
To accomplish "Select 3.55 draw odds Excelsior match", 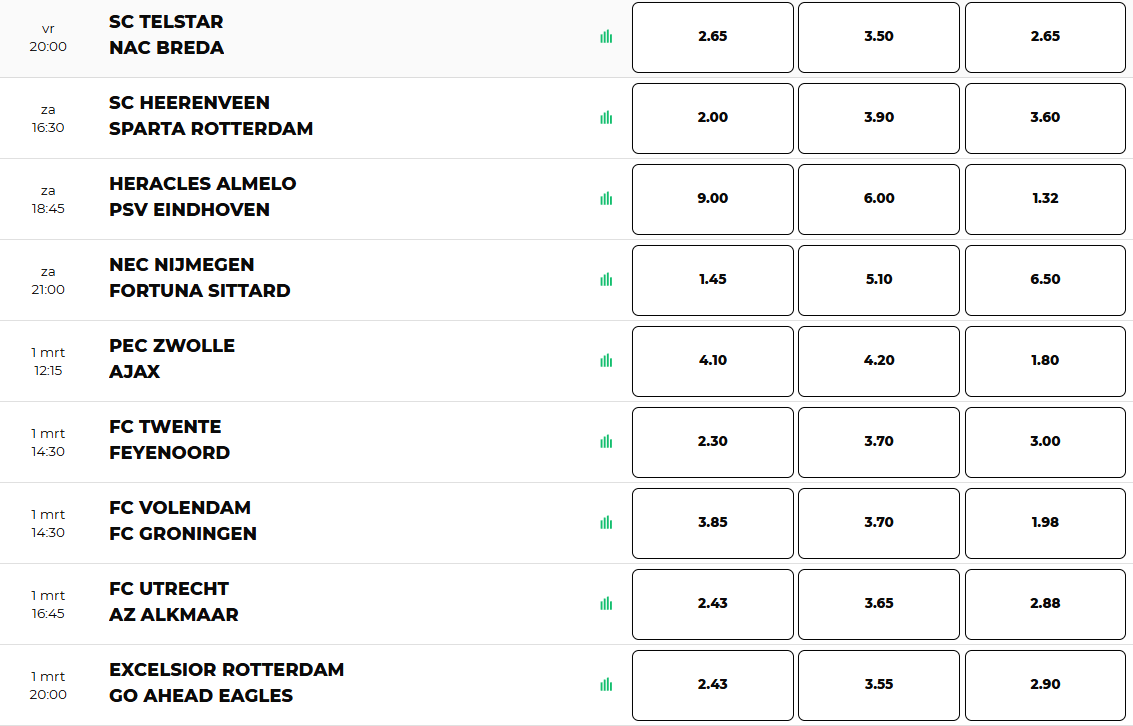I will (878, 685).
